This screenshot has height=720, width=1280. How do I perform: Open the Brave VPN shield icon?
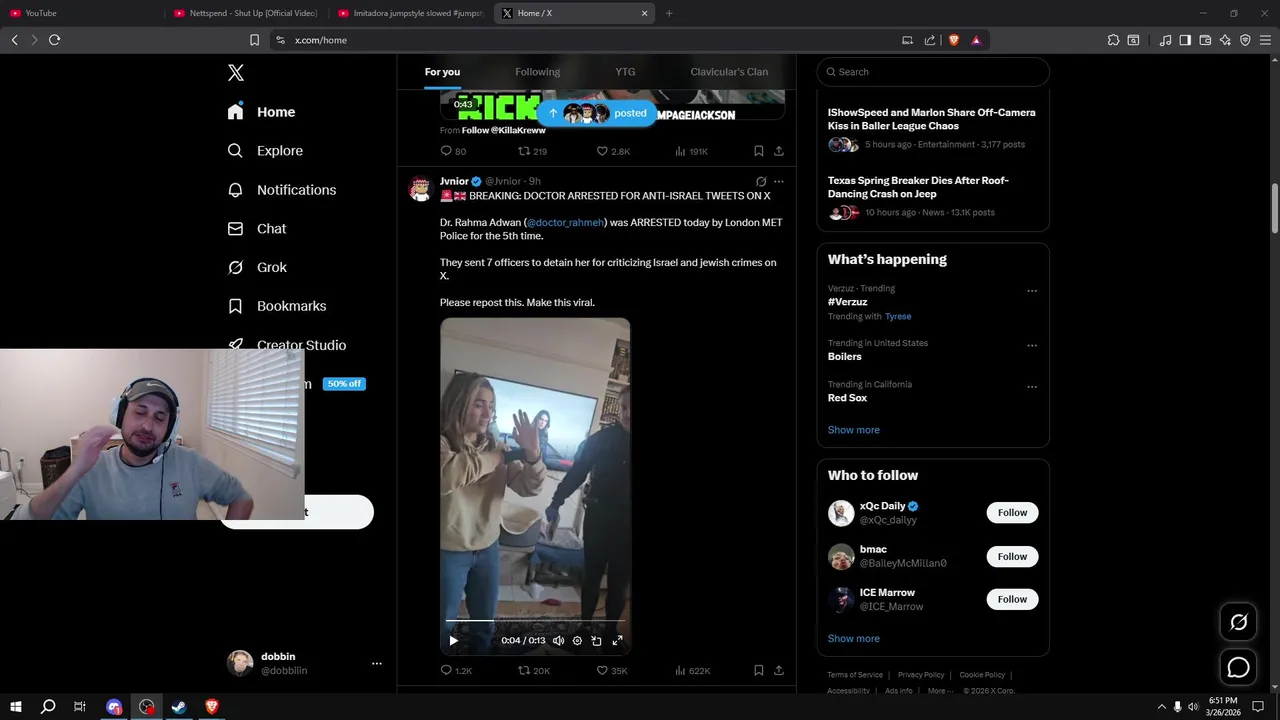coord(1245,40)
